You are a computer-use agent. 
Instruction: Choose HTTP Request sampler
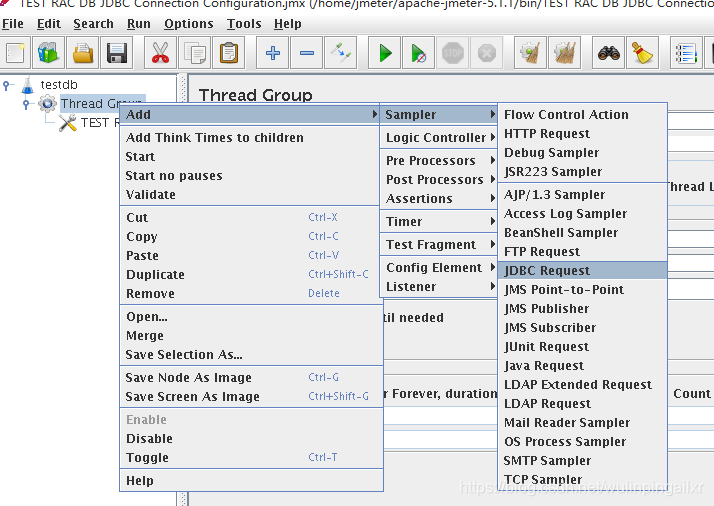tap(583, 134)
